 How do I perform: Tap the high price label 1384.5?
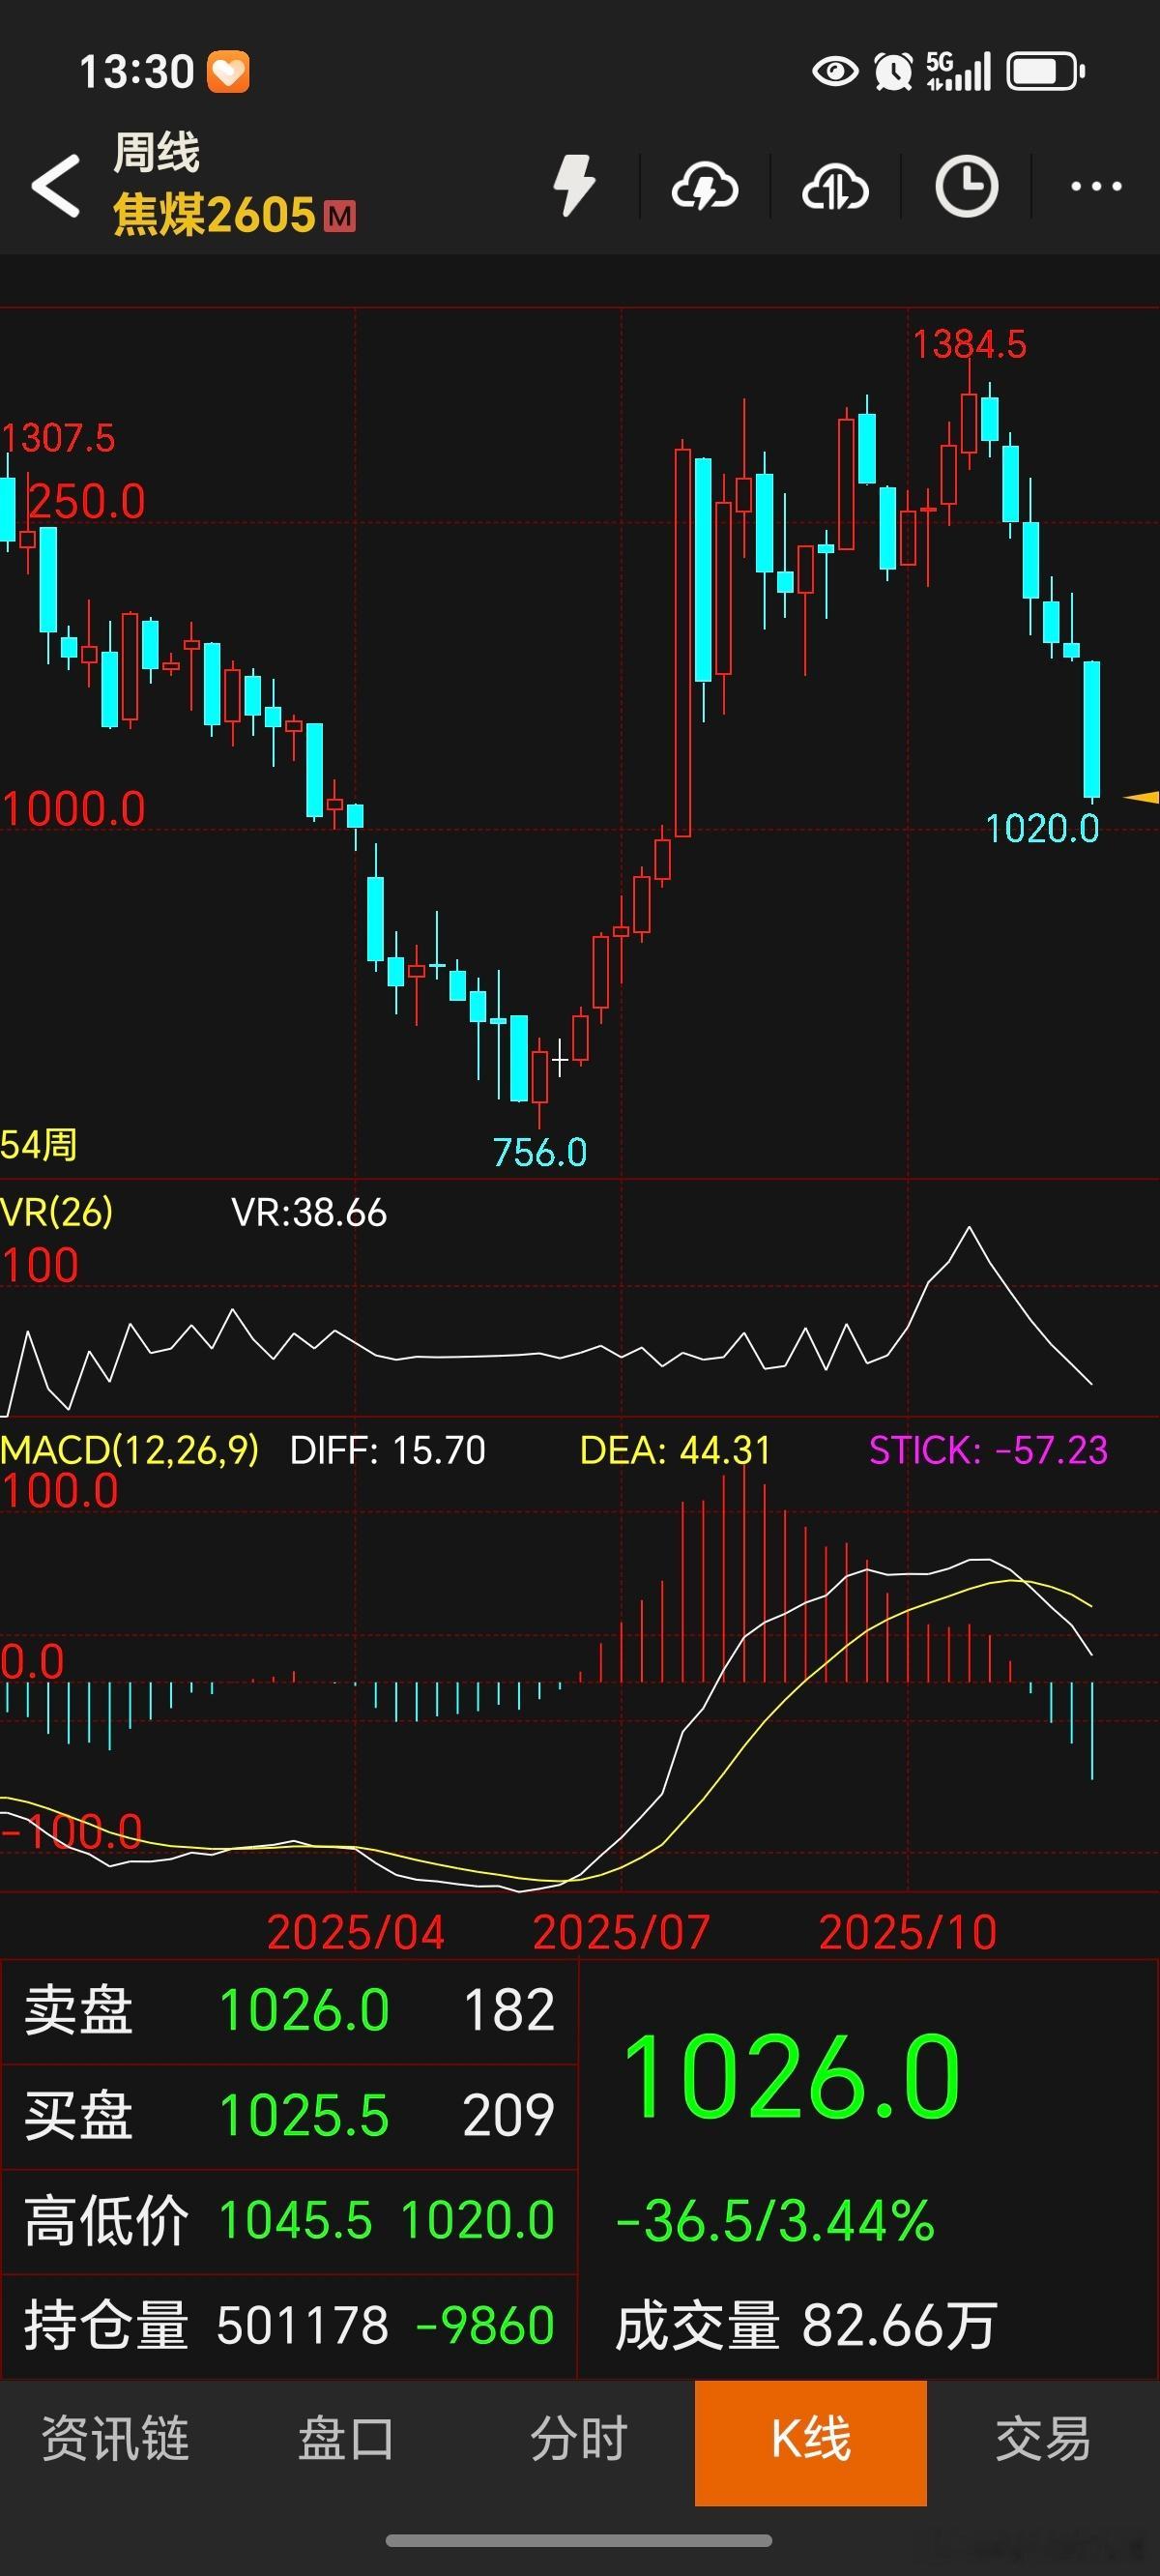(970, 345)
